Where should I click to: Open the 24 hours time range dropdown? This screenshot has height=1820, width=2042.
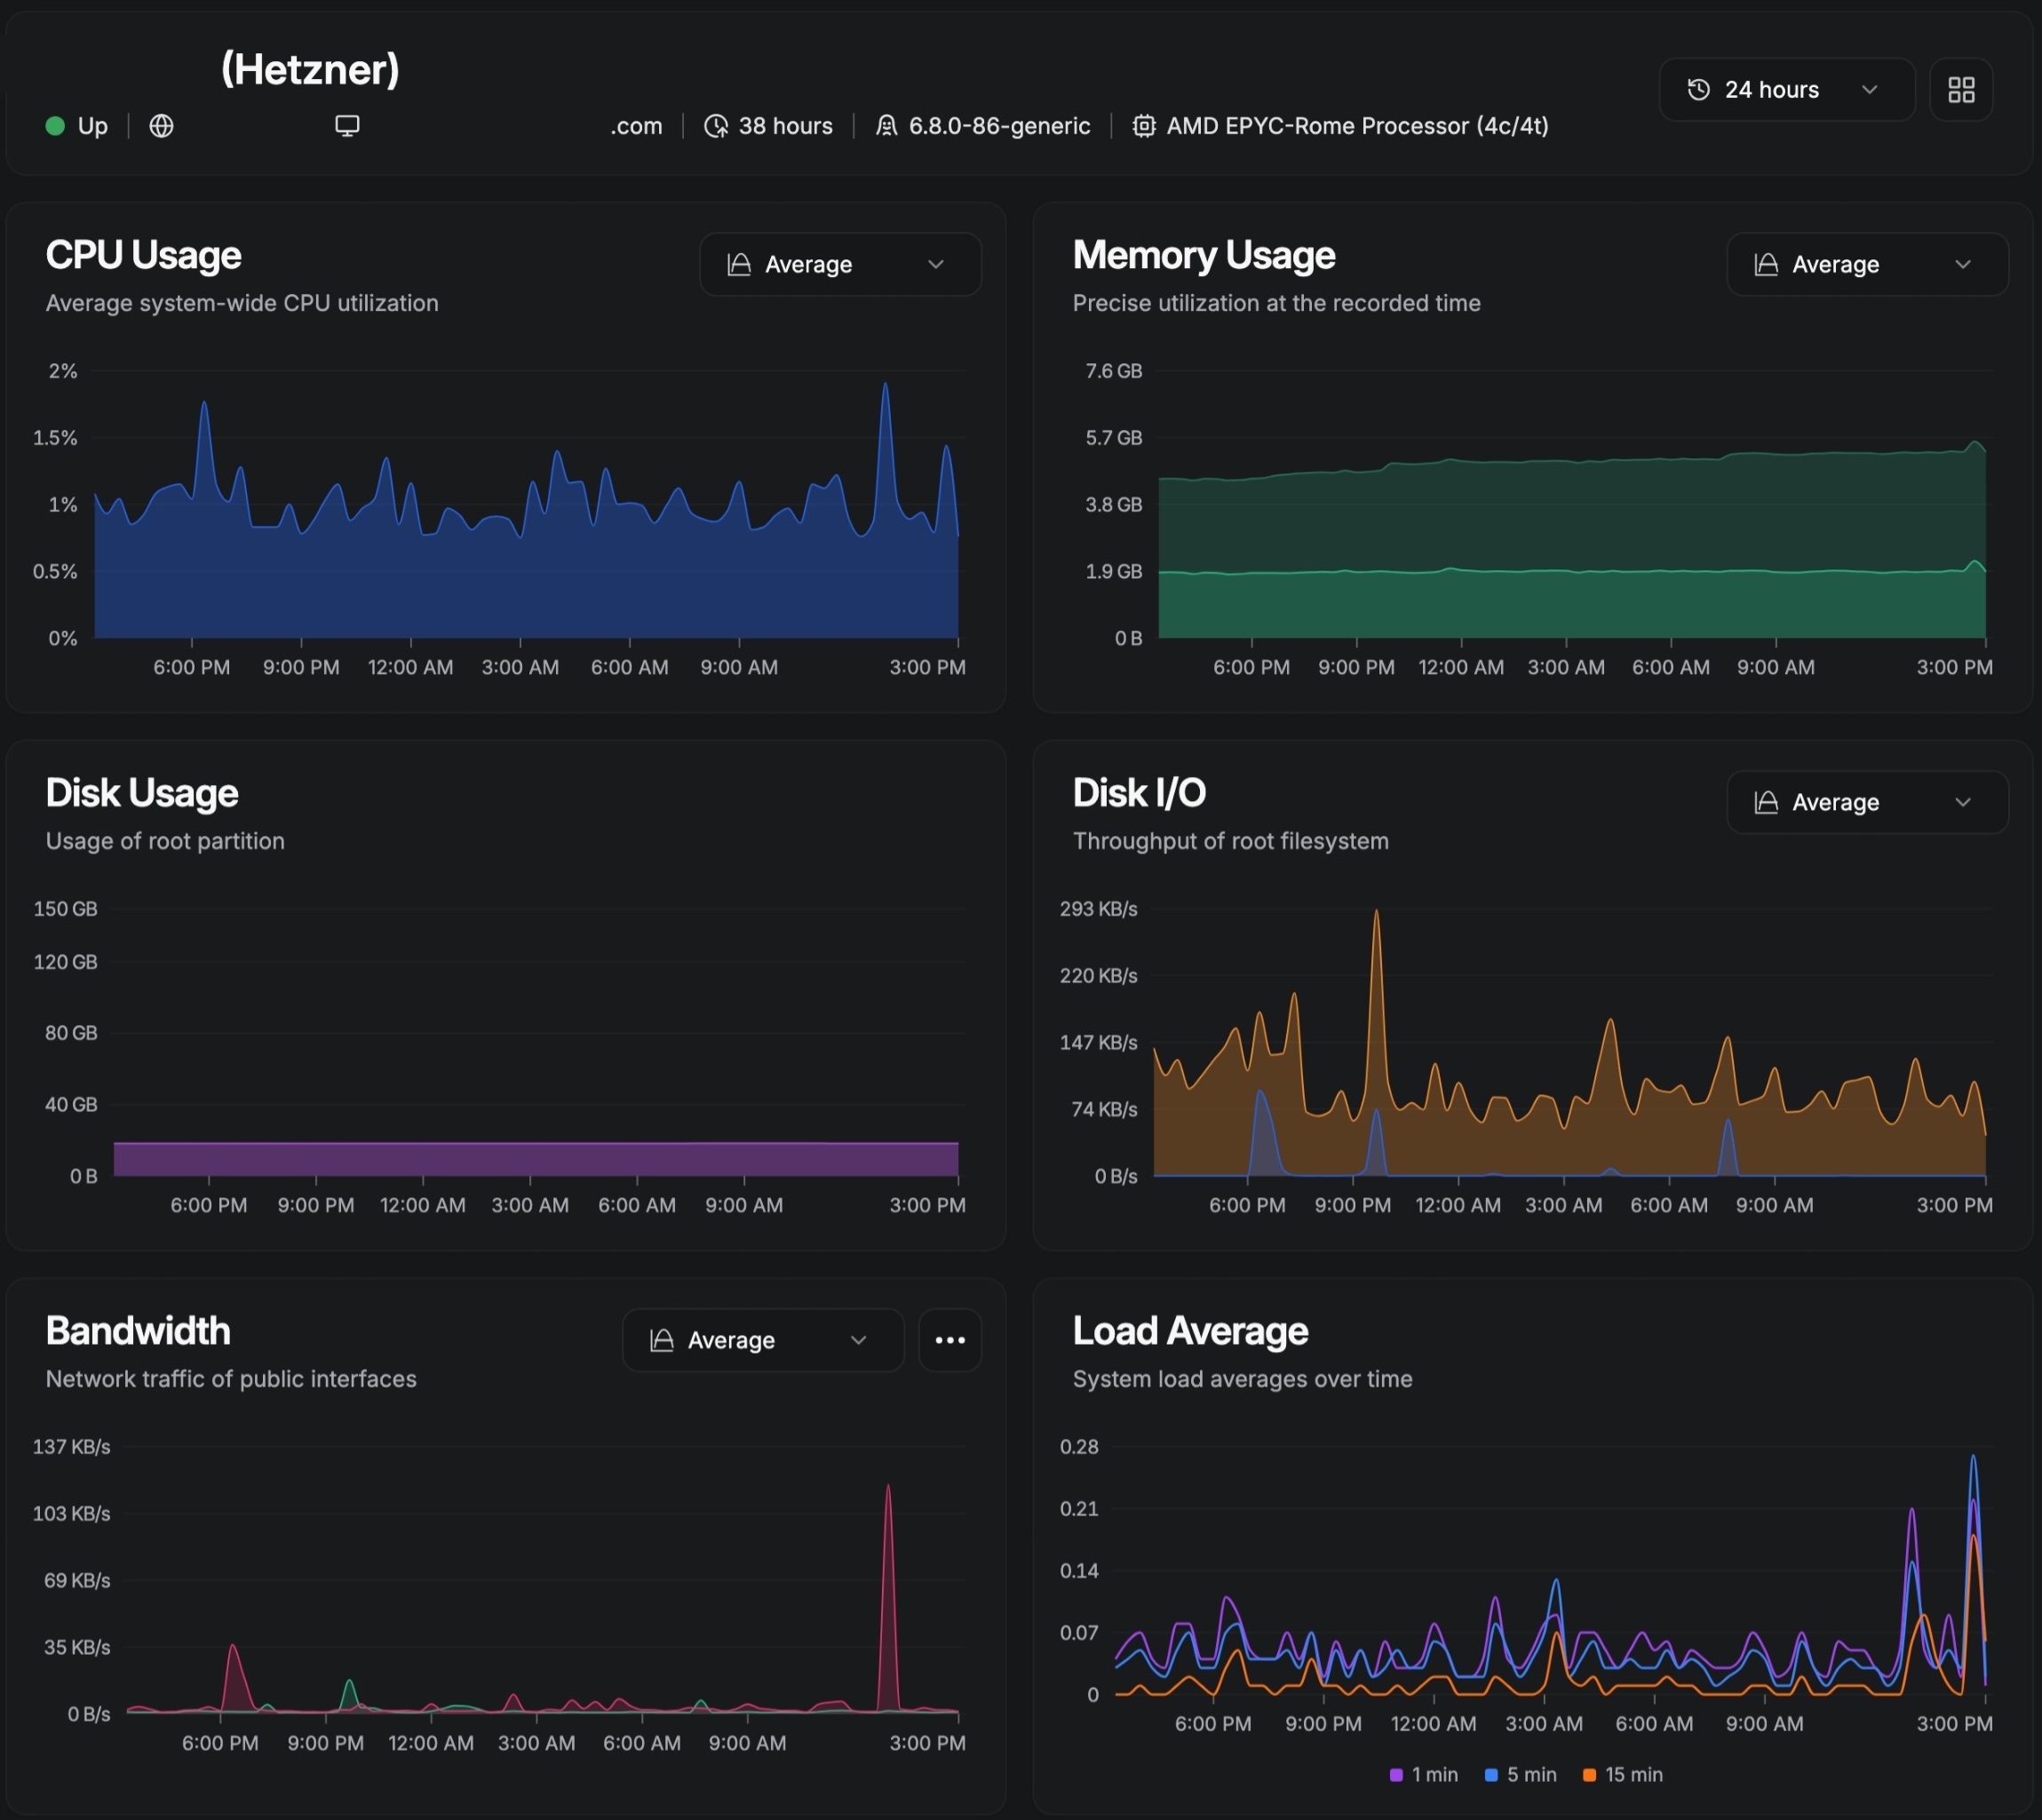1786,90
